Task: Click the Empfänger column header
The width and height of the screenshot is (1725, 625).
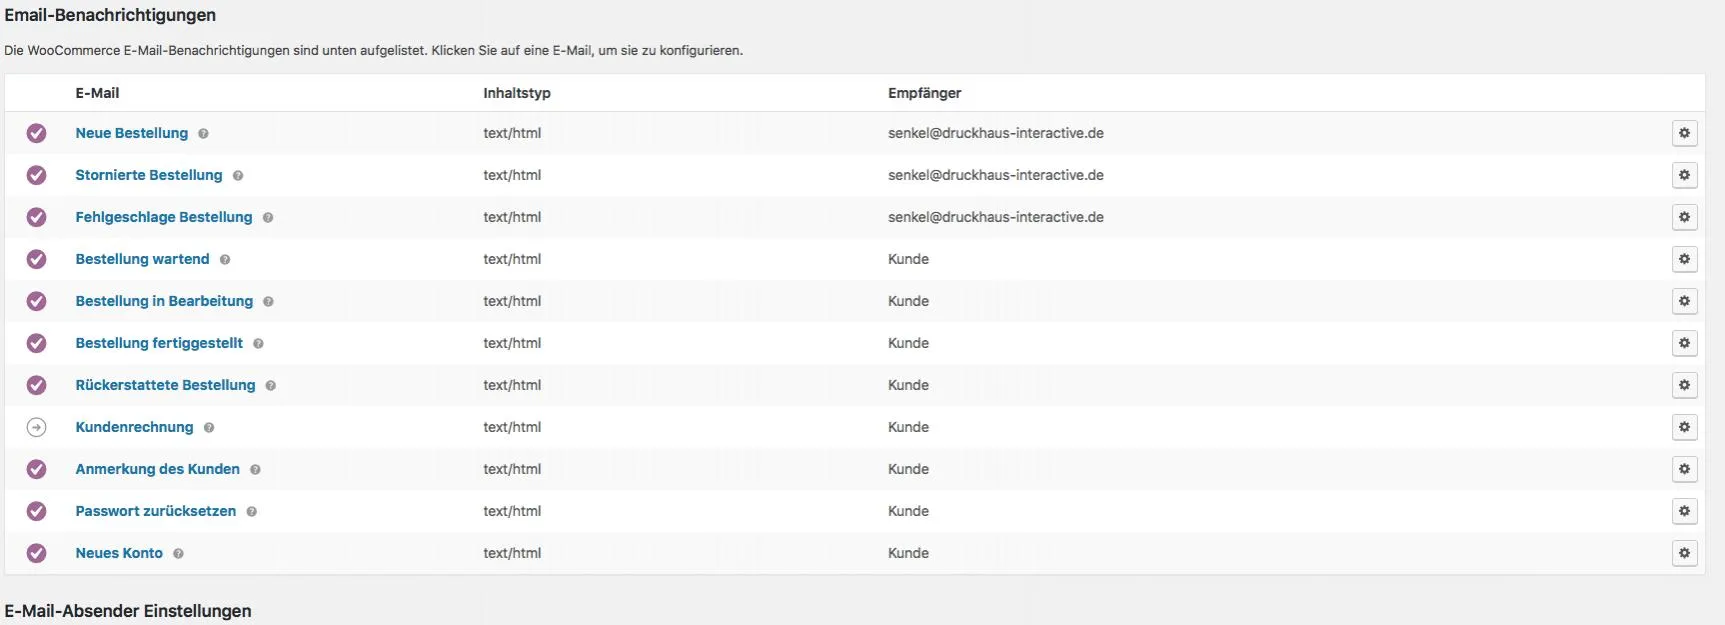Action: click(924, 93)
